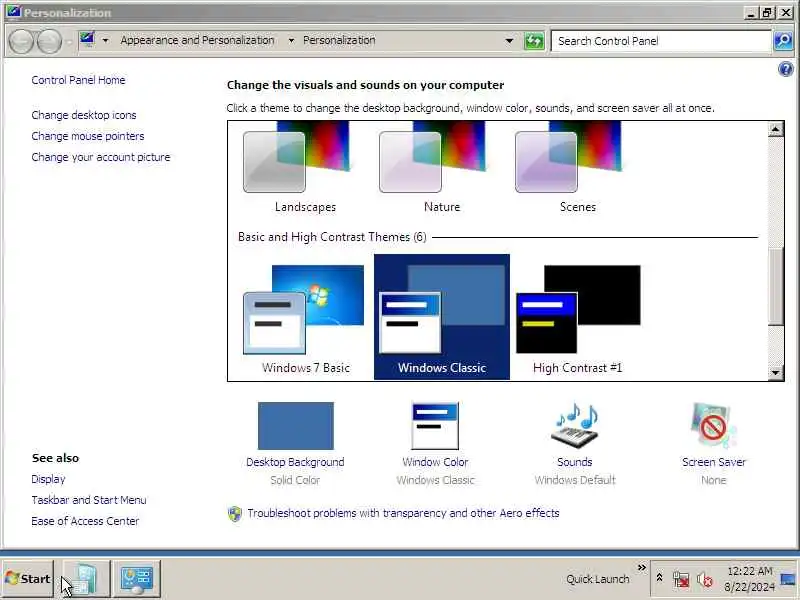
Task: Open the address bar history dropdown
Action: point(509,41)
